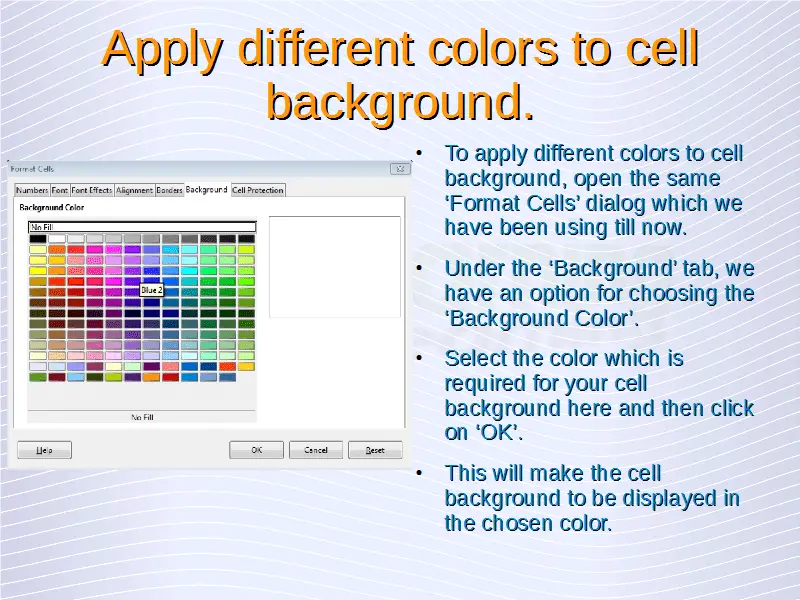Switch to the Cell Protection tab
Image resolution: width=800 pixels, height=600 pixels.
coord(258,190)
